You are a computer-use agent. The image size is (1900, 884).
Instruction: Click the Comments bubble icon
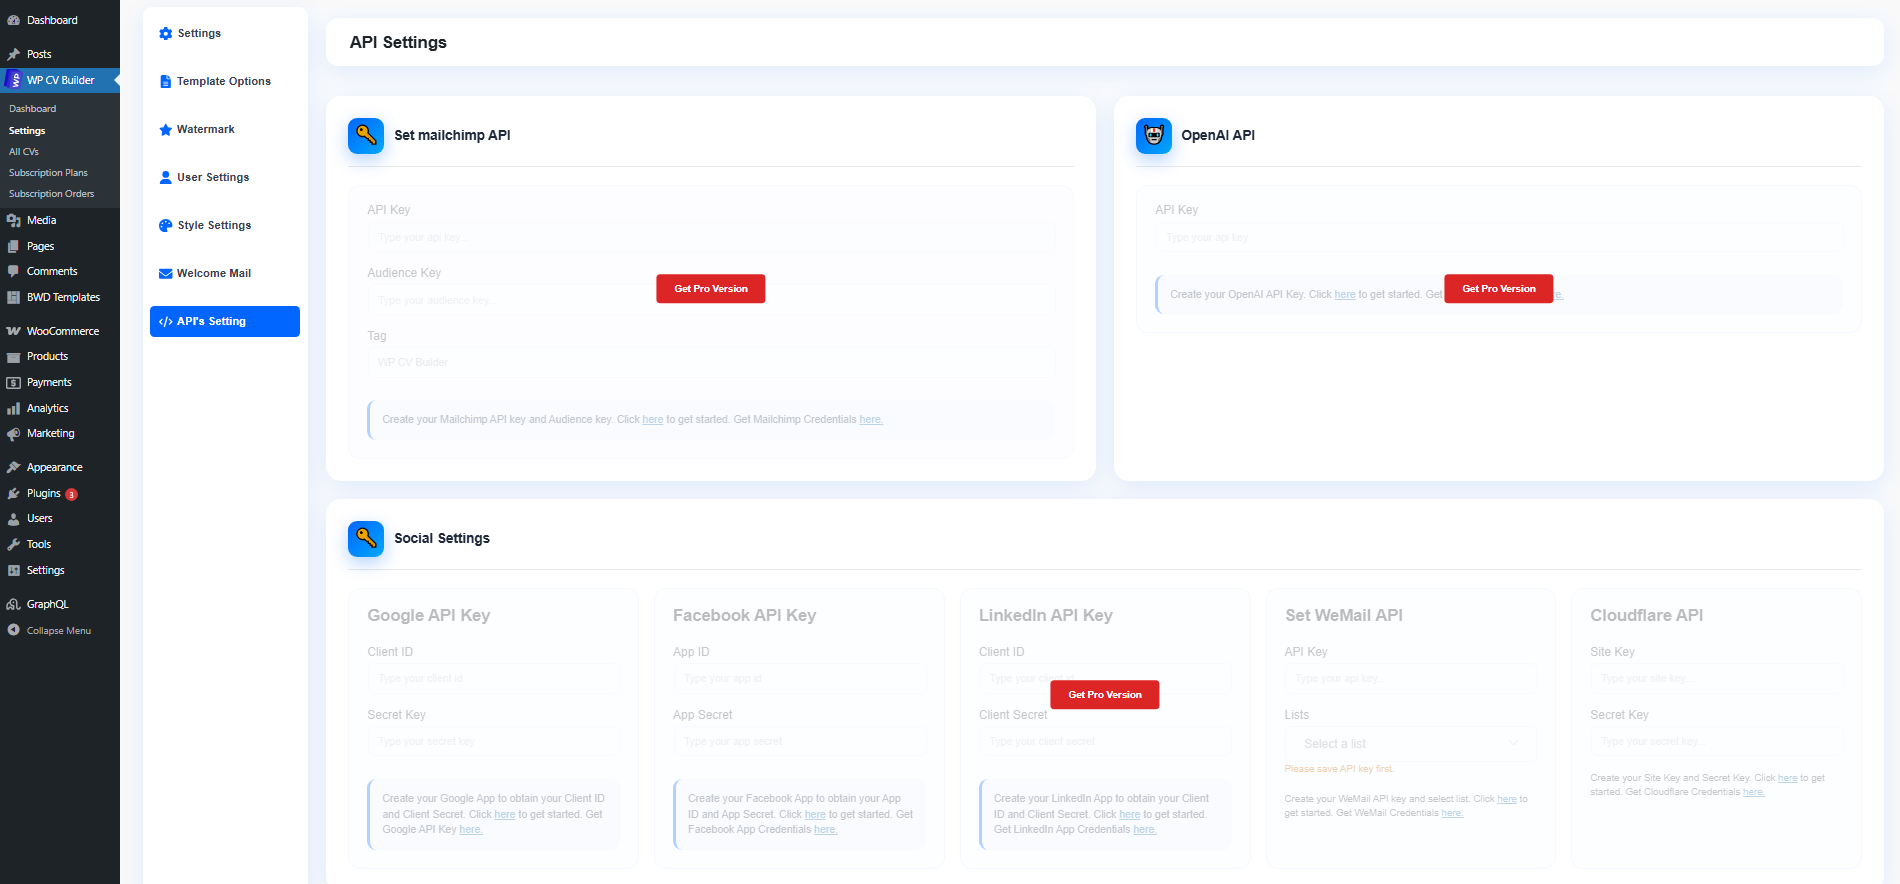(13, 271)
